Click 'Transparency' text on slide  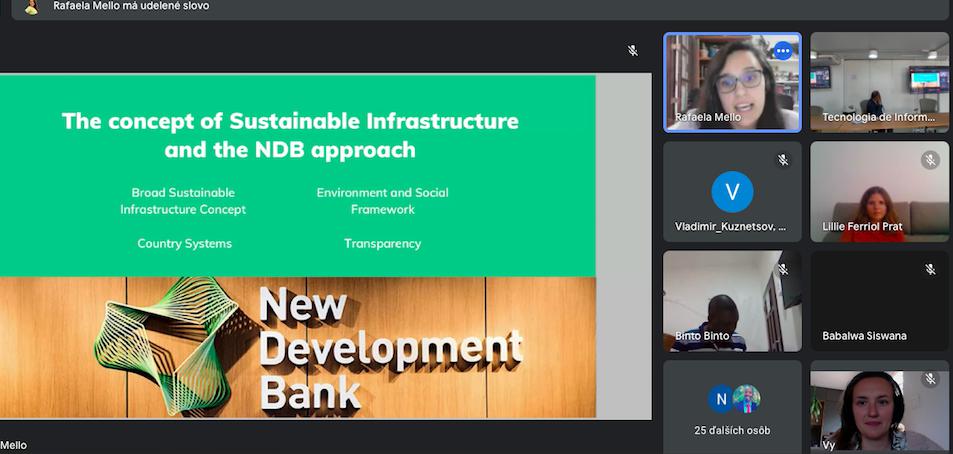point(382,244)
